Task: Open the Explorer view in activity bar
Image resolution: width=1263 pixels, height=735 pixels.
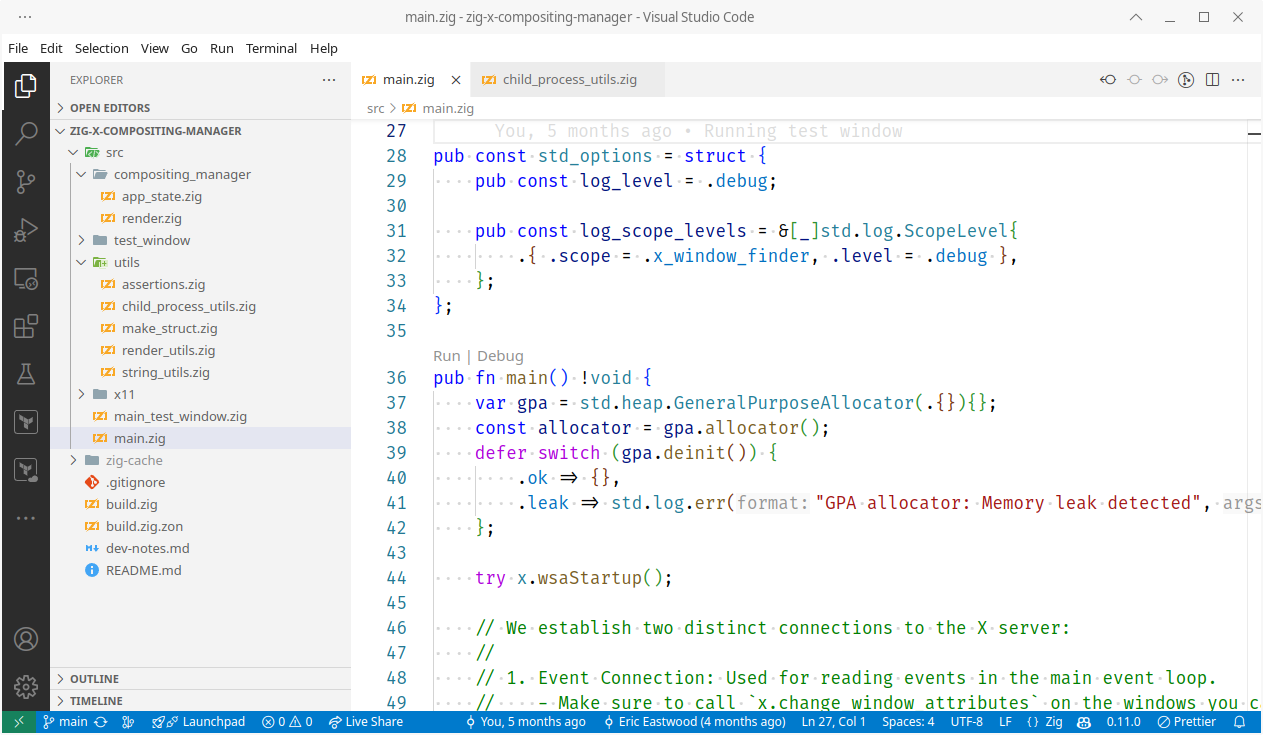Action: pos(26,87)
